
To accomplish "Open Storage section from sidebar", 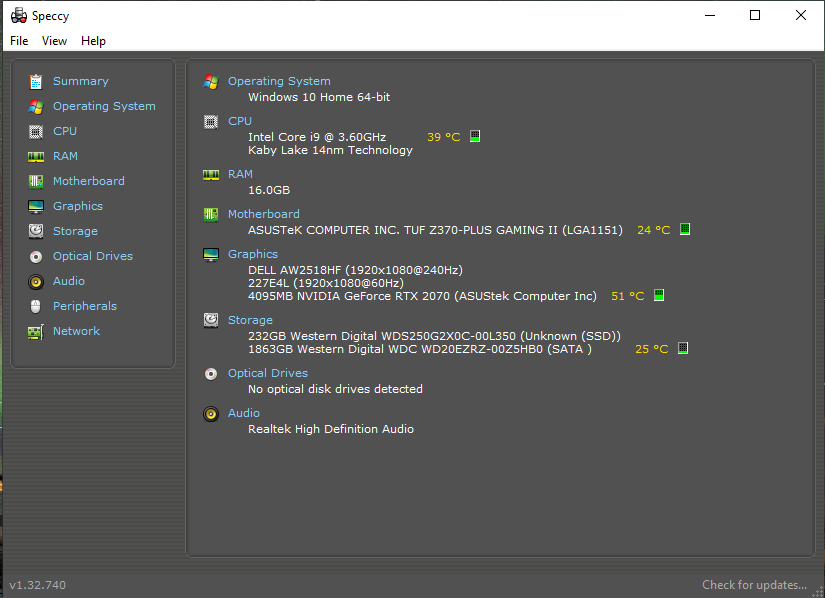I will coord(75,231).
